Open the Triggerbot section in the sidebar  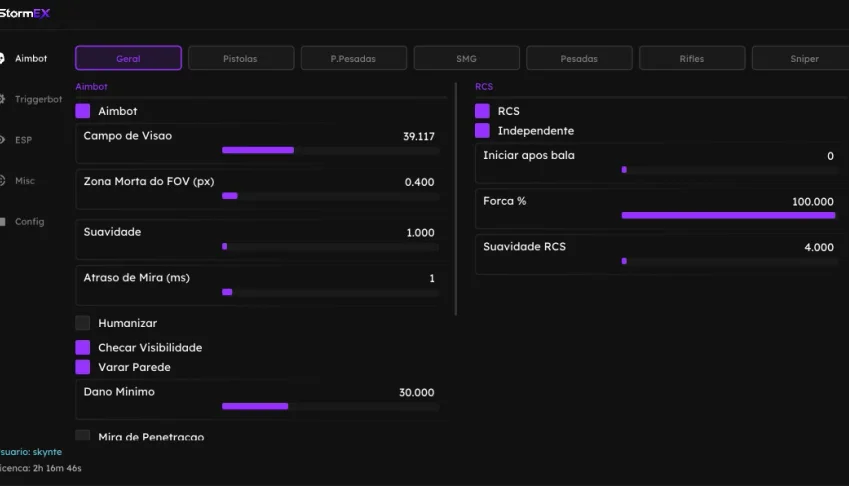tap(31, 99)
